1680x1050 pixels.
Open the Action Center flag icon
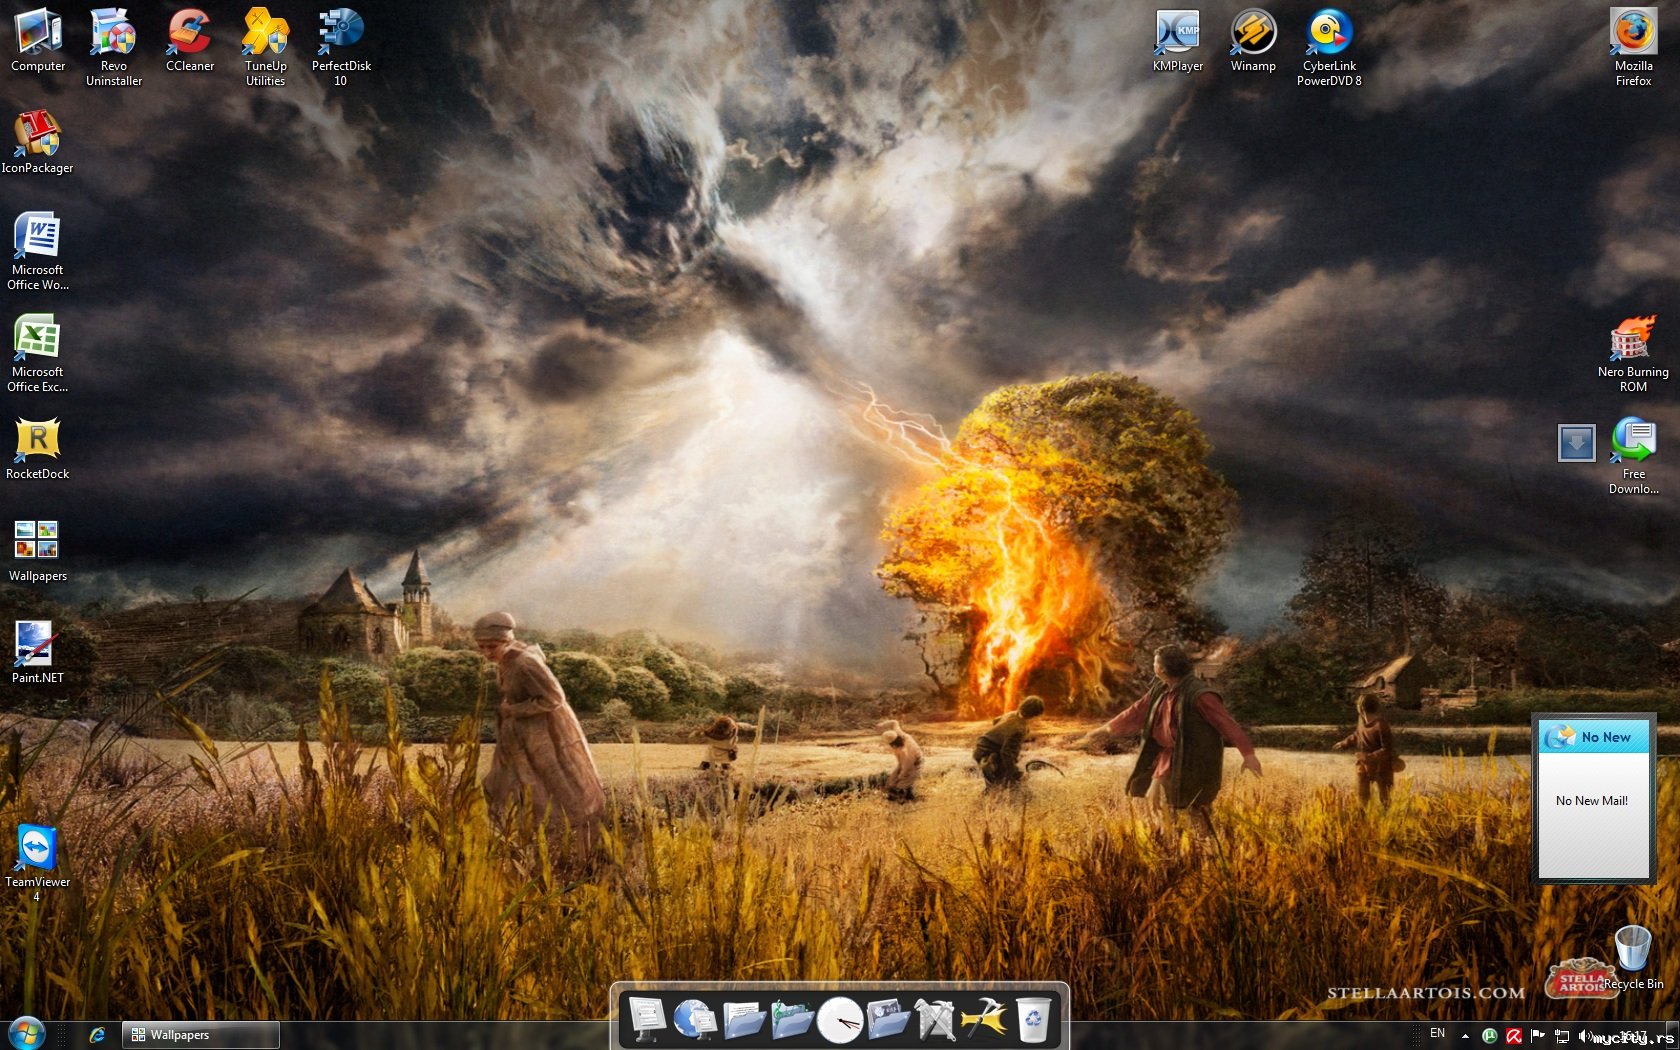coord(1538,1036)
